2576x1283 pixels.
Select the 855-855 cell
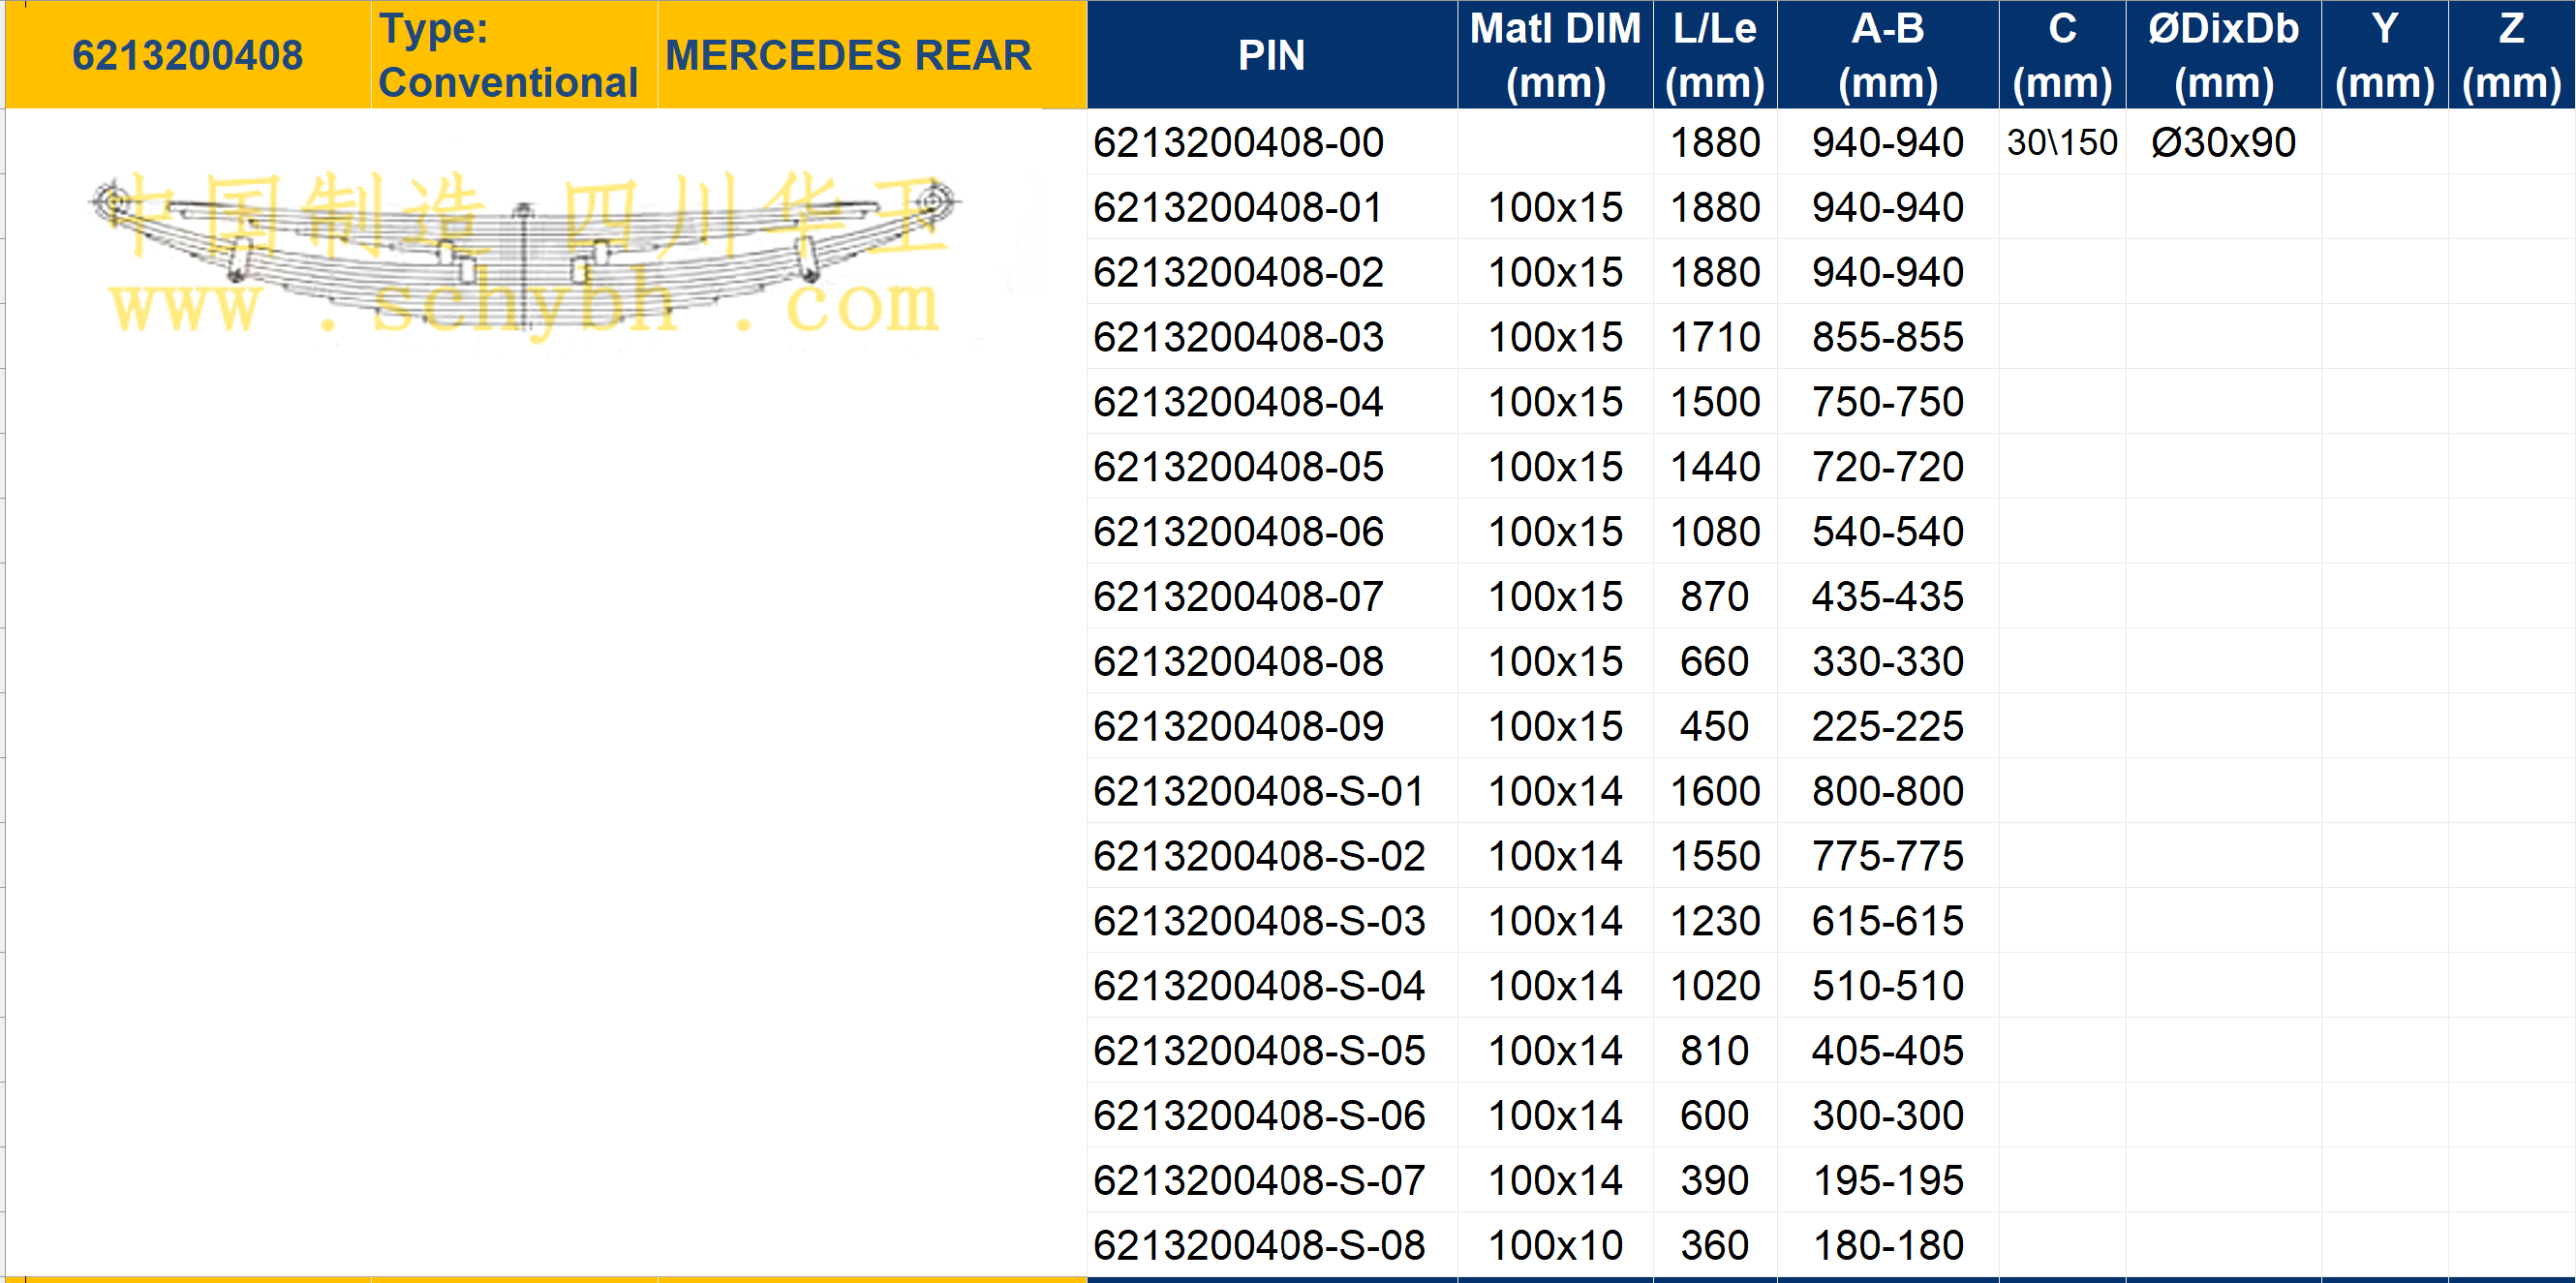coord(1888,337)
